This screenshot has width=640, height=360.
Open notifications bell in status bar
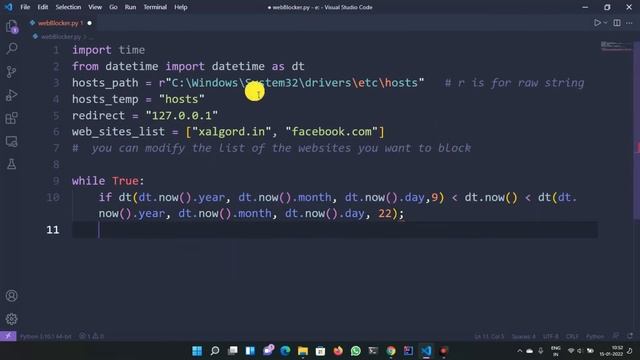click(630, 336)
